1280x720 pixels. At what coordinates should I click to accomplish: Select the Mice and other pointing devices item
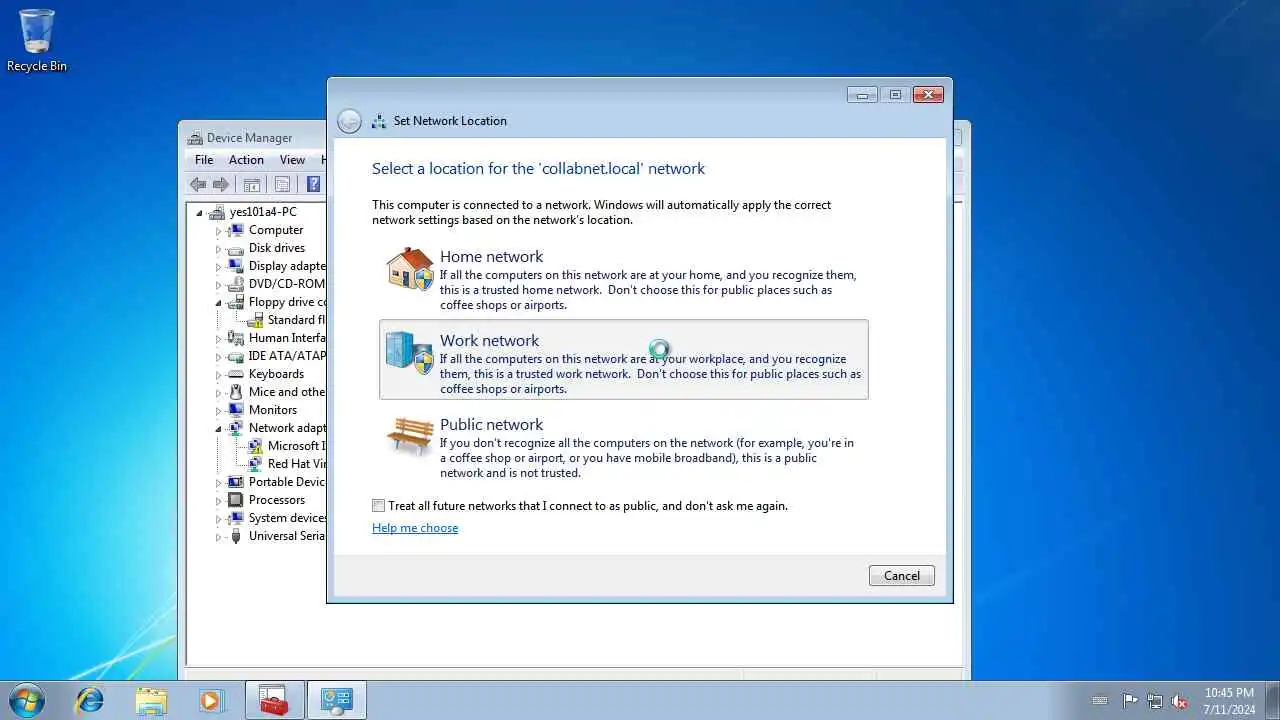(x=287, y=392)
